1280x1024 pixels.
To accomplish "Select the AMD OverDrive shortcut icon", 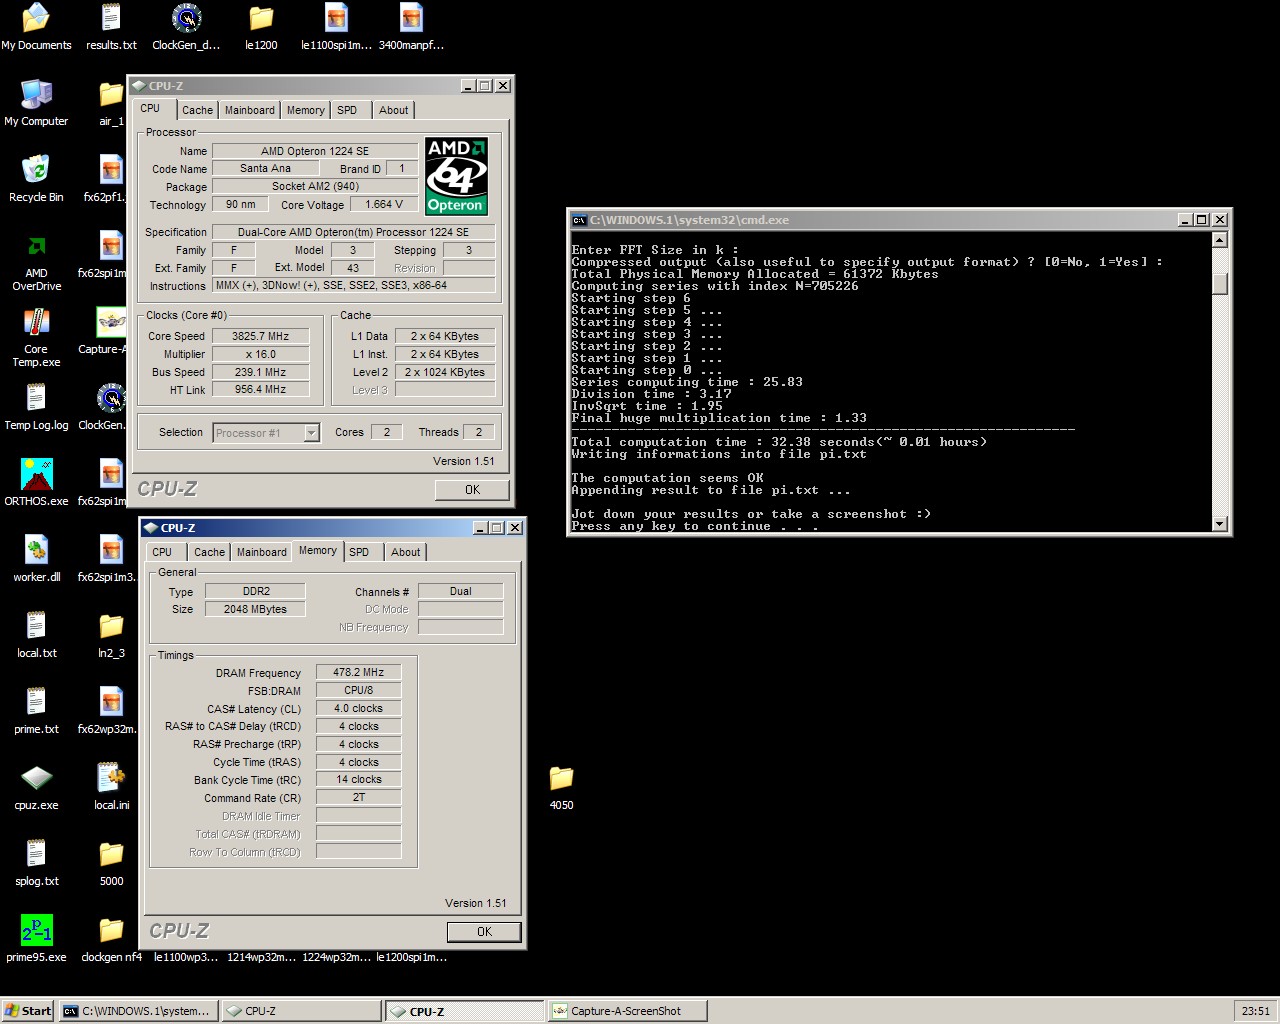I will [x=36, y=246].
